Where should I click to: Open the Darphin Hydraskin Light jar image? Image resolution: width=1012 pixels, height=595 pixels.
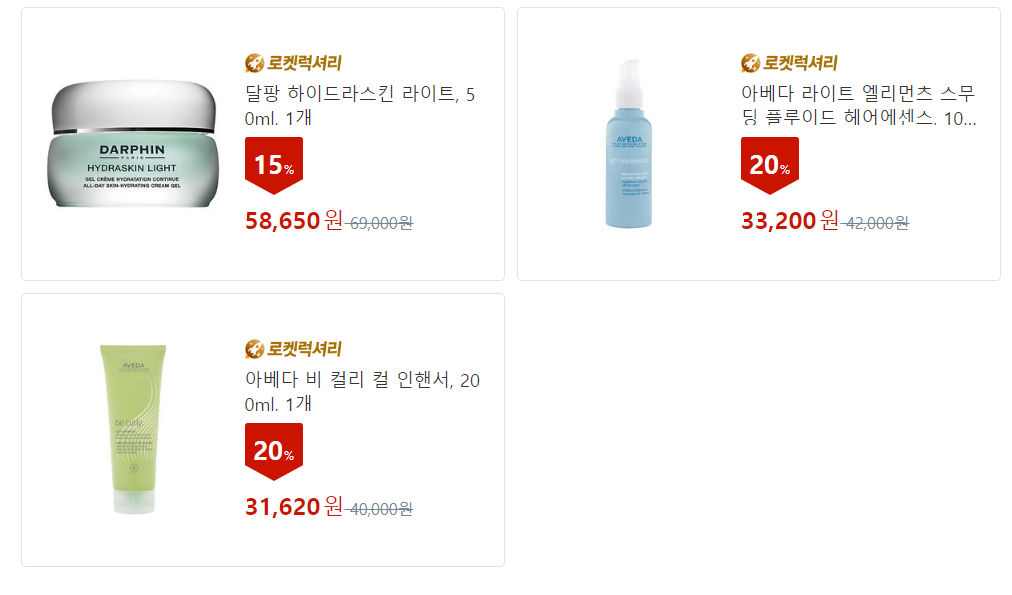(134, 145)
